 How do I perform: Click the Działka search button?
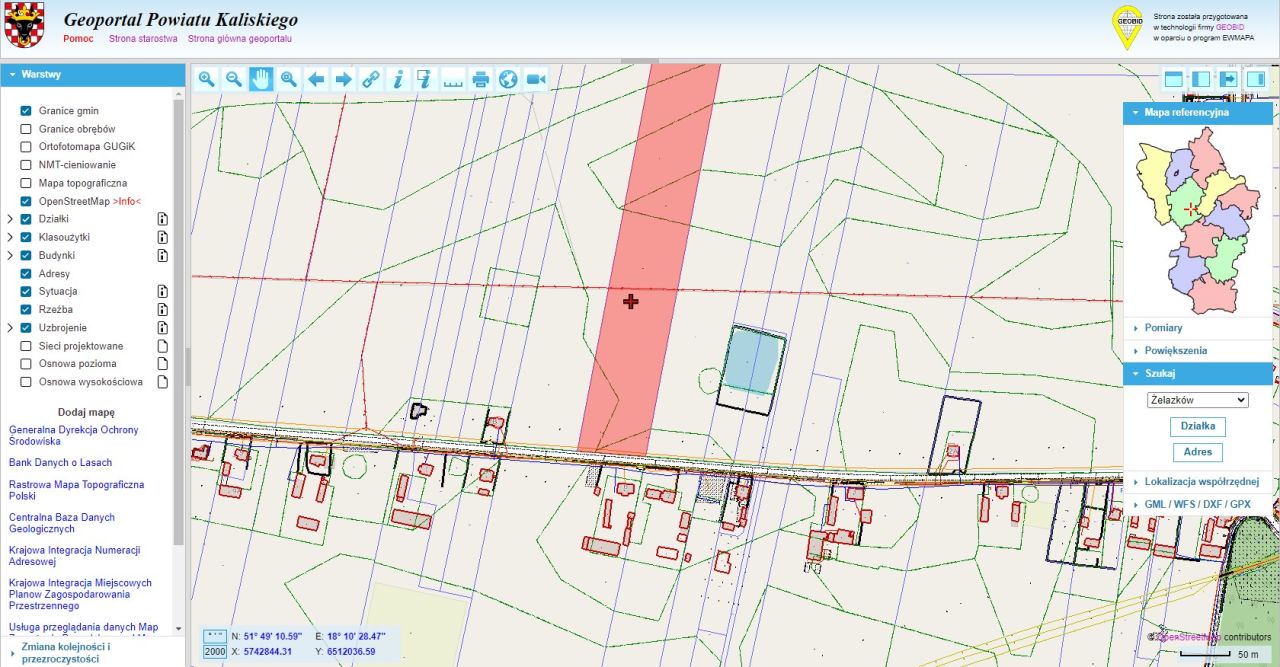1198,426
